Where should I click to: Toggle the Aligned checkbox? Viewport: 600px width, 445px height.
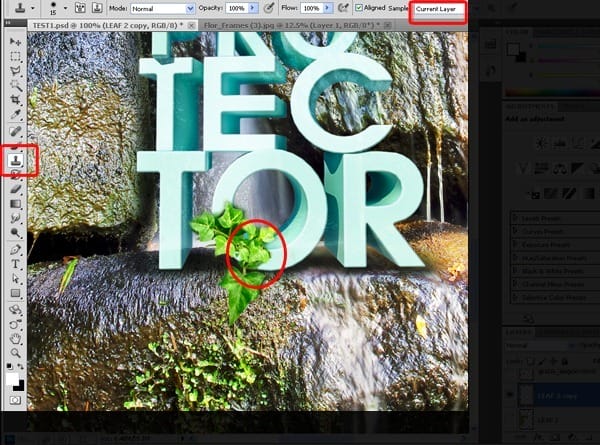click(359, 8)
